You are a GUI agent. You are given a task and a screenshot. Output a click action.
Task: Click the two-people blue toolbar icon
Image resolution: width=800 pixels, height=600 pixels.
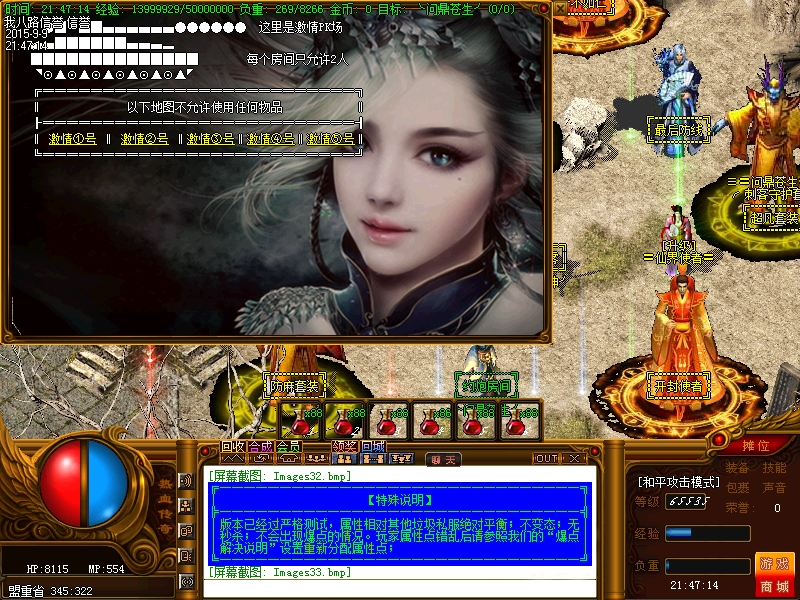click(344, 459)
